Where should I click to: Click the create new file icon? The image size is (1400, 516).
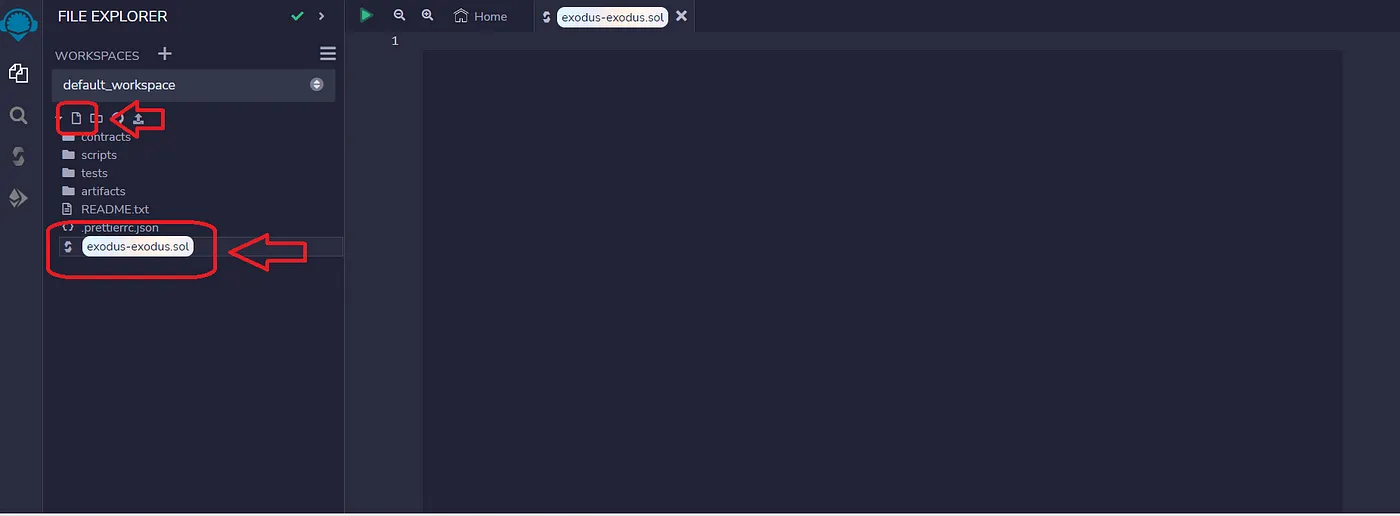76,119
